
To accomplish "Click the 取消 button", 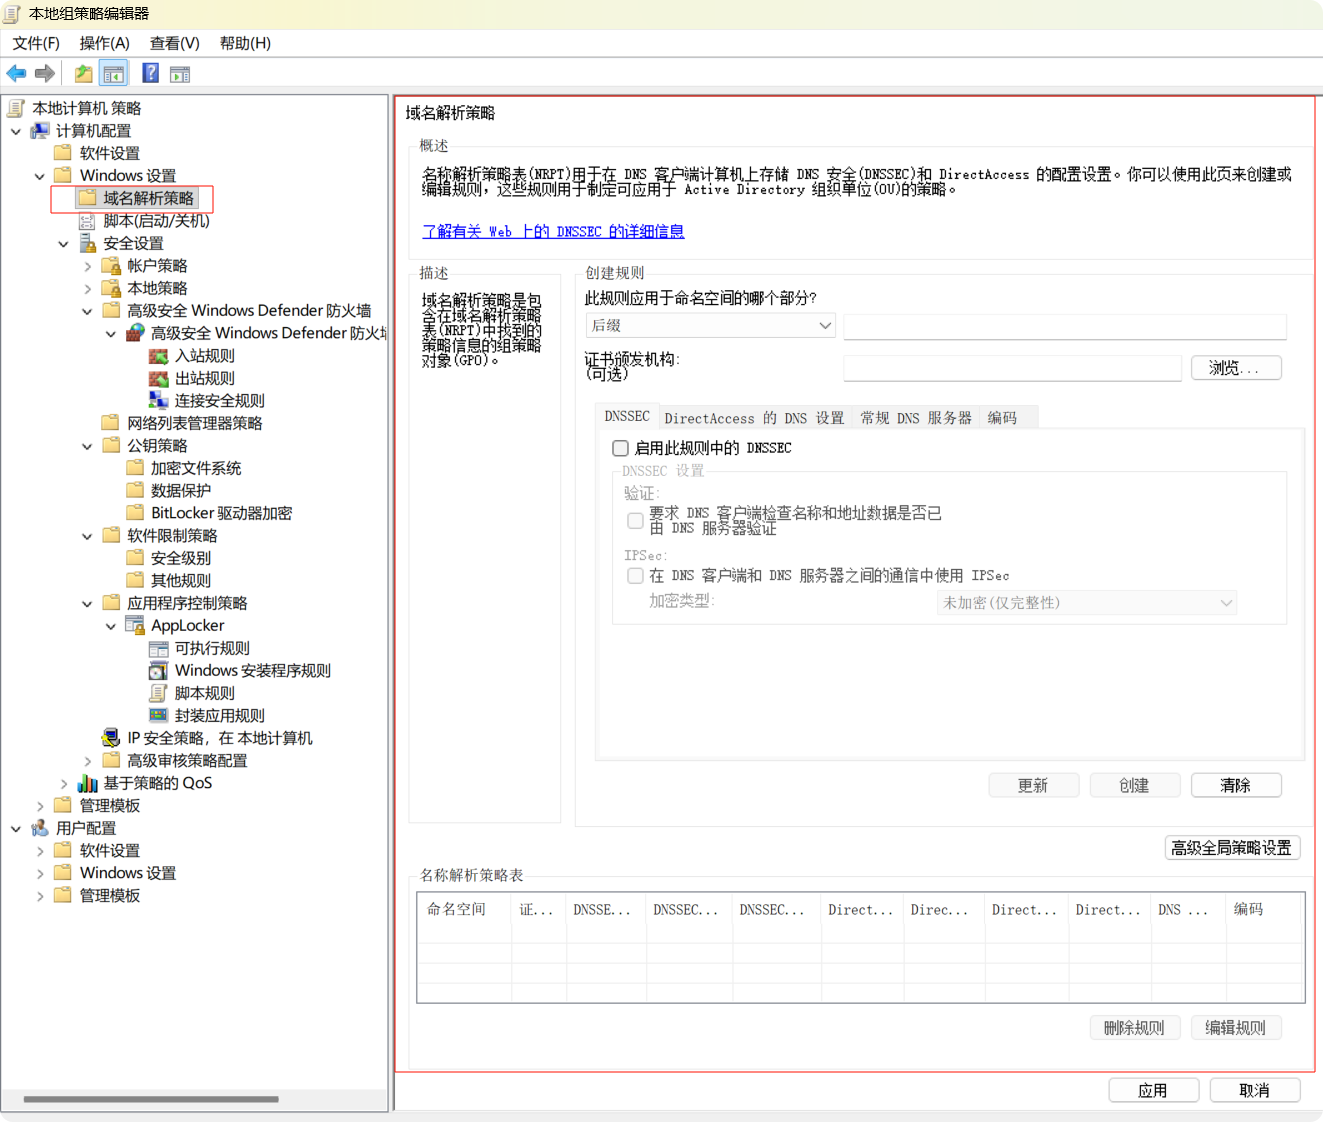I will [x=1255, y=1090].
